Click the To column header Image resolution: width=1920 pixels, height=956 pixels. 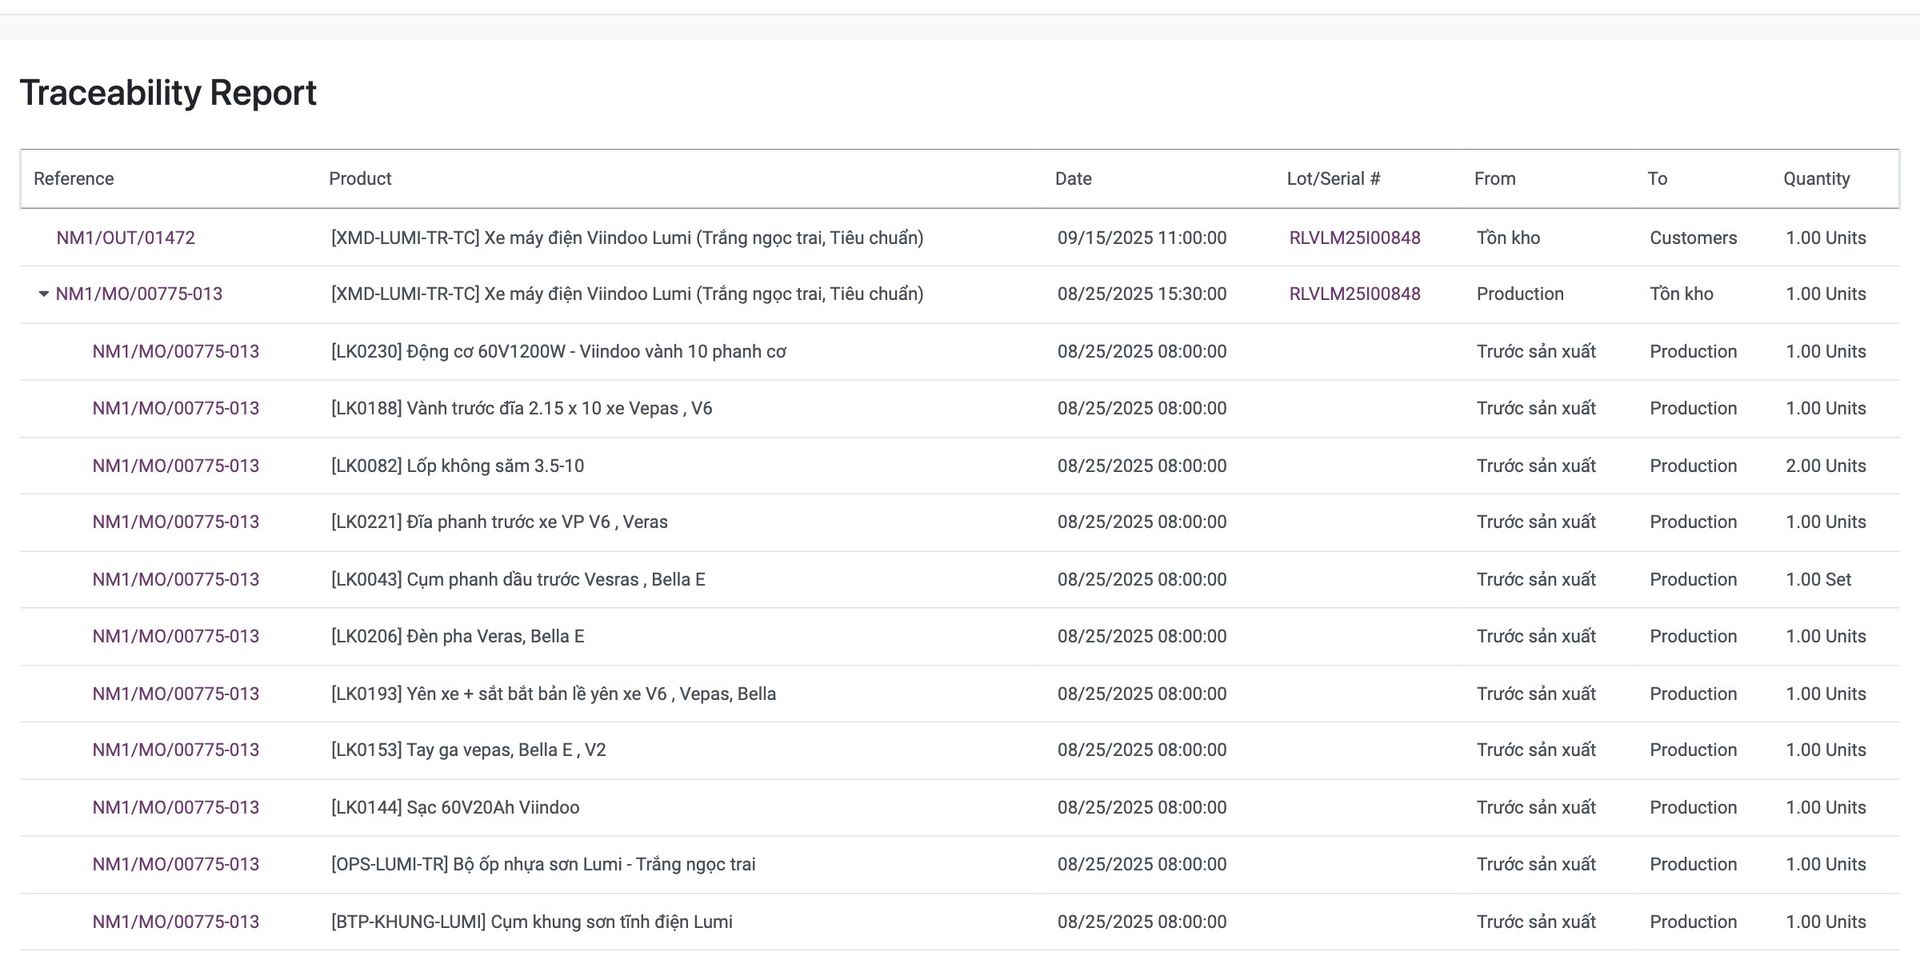(1657, 179)
